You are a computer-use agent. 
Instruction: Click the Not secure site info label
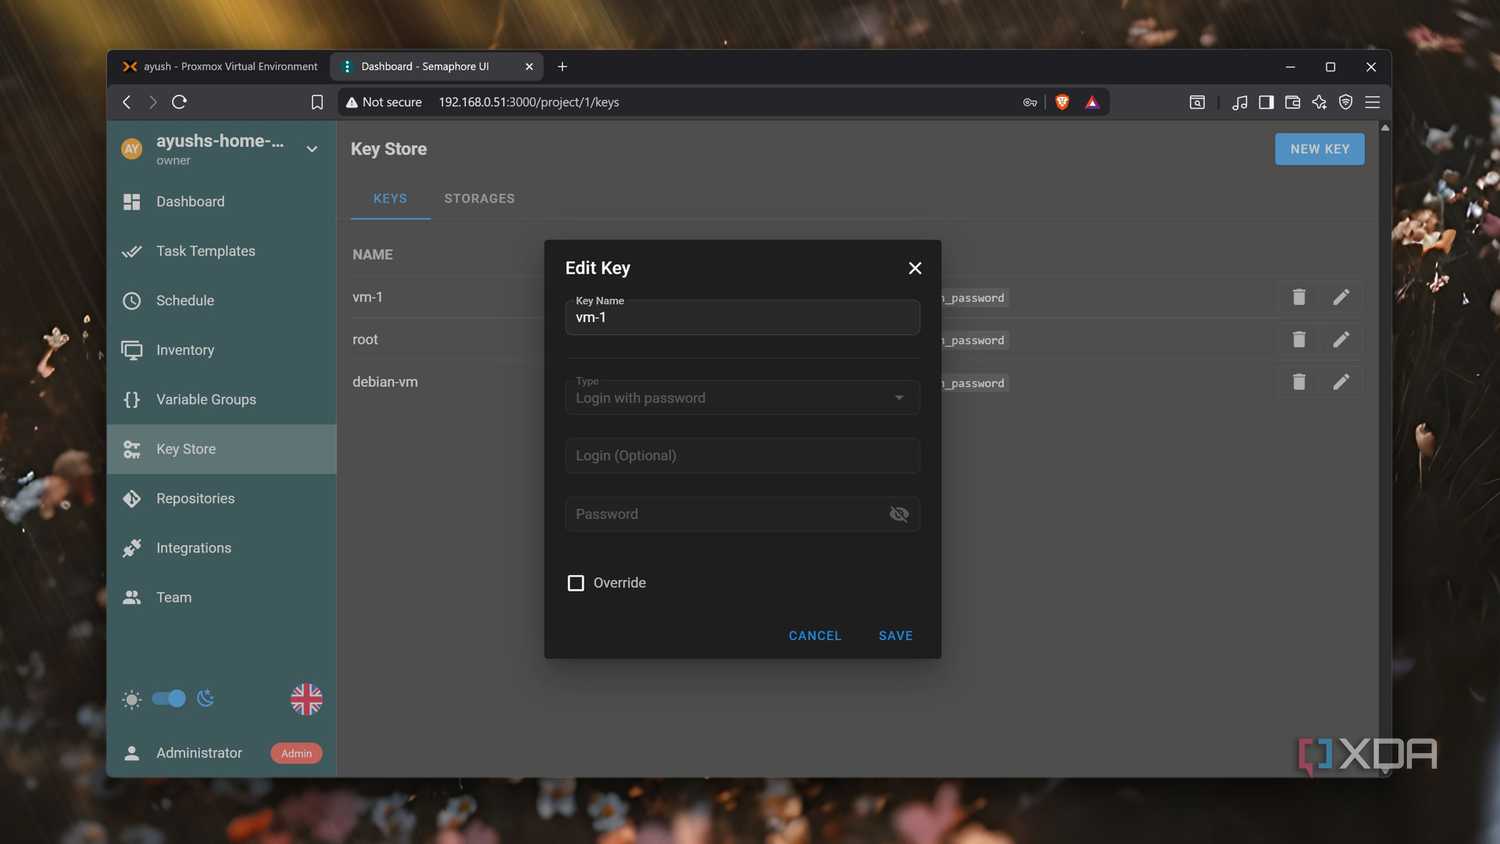(384, 102)
